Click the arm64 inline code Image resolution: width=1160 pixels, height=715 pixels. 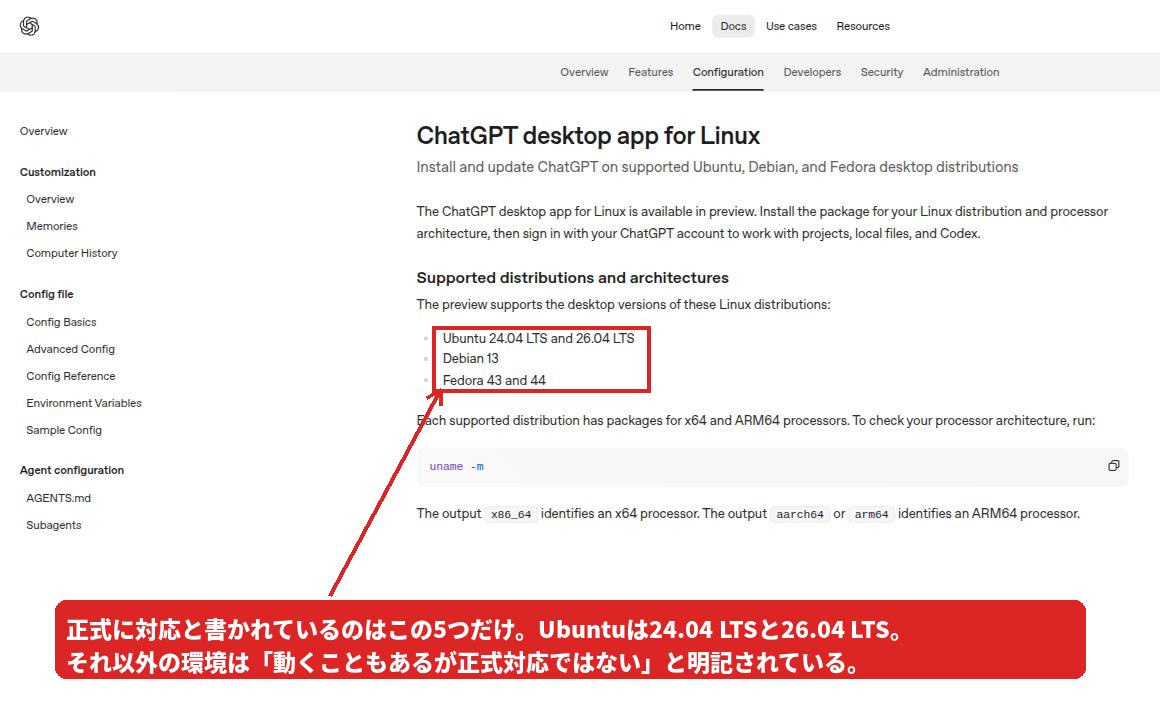pos(871,514)
